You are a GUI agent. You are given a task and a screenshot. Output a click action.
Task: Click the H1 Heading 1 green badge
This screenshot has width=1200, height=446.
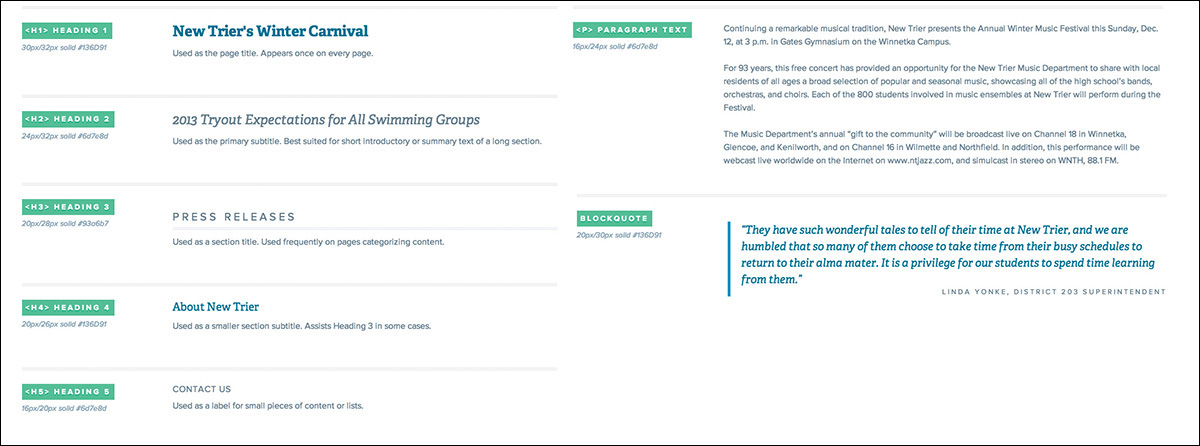point(67,31)
